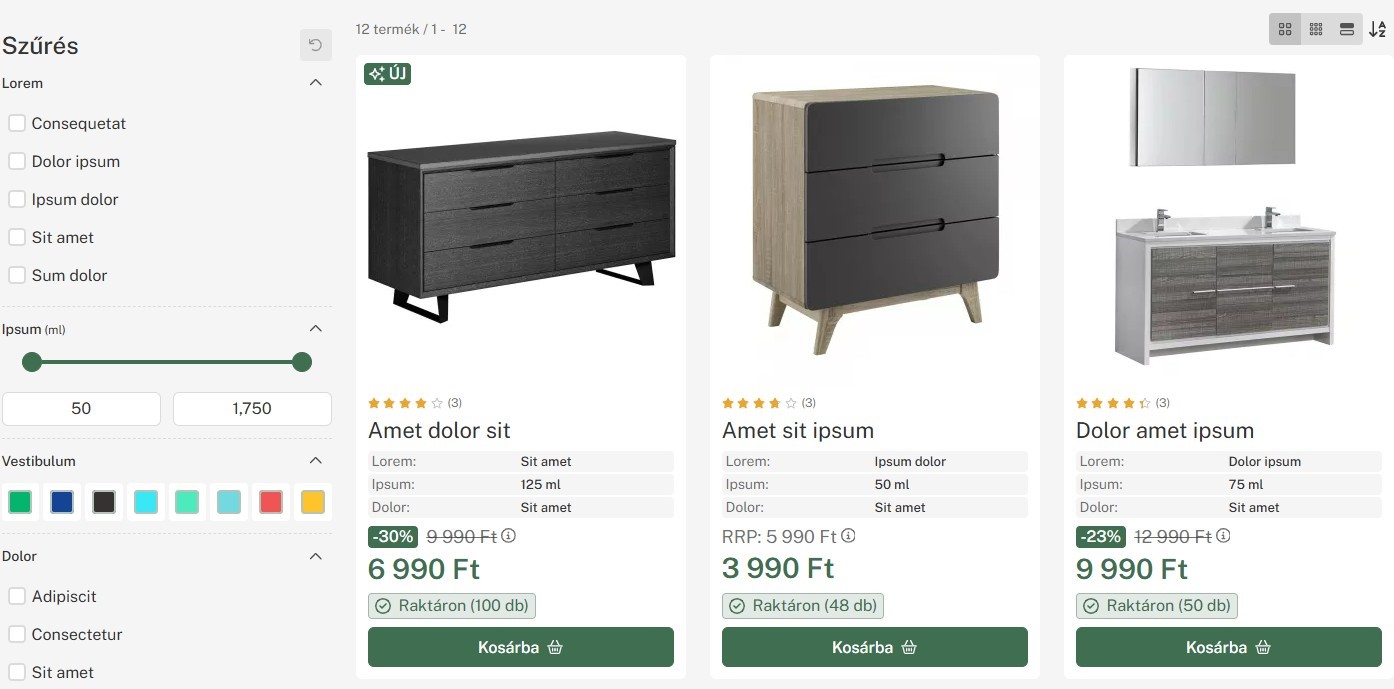Image resolution: width=1394 pixels, height=689 pixels.
Task: Switch to two-column grid view
Action: 1285,29
